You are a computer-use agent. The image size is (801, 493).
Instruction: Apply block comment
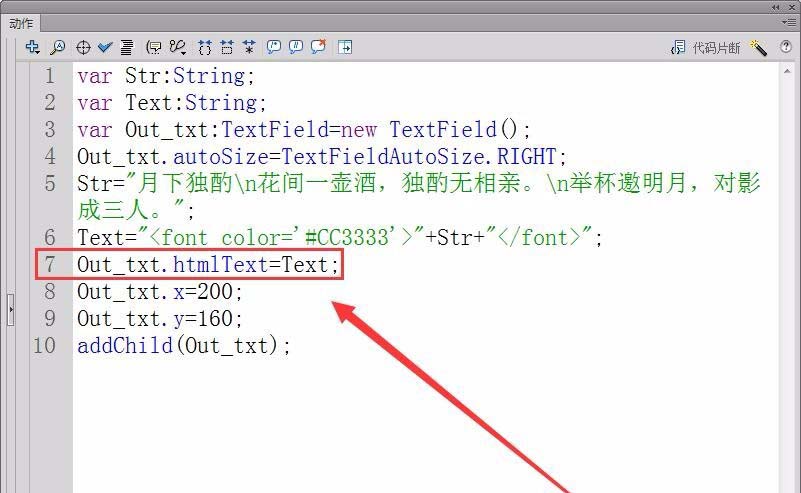[274, 48]
